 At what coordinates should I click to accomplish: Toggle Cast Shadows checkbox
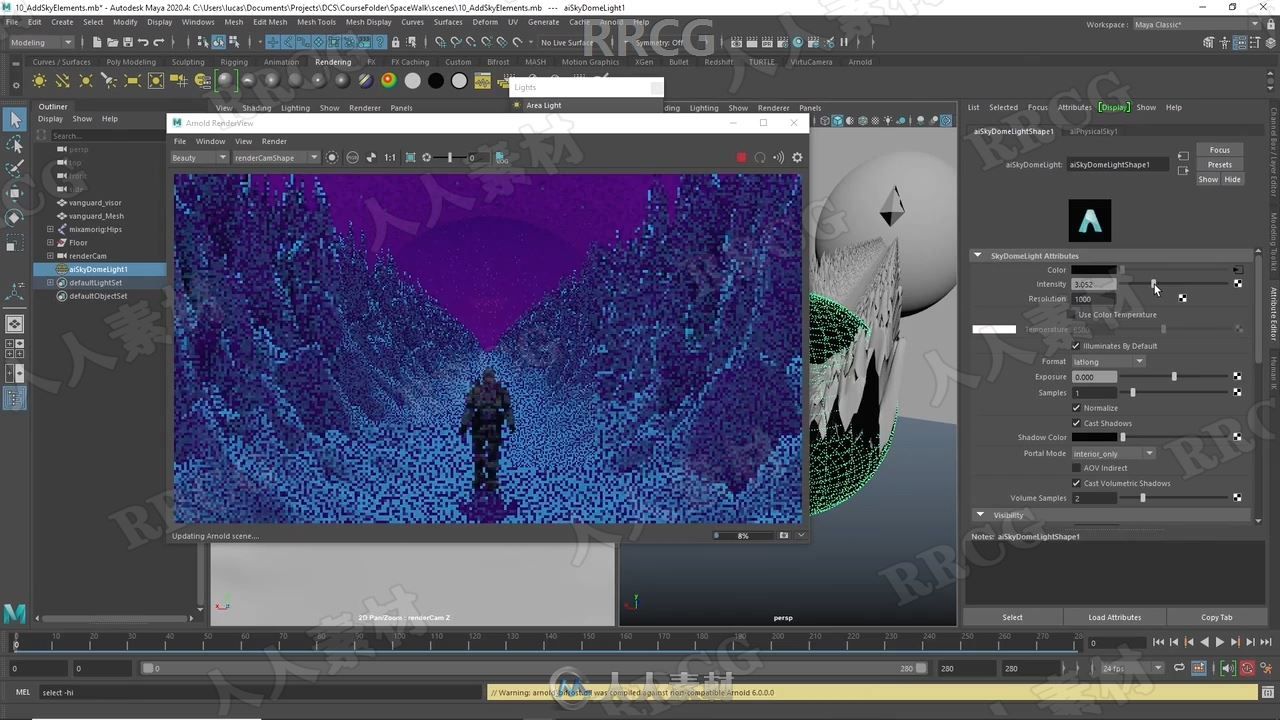click(1076, 423)
